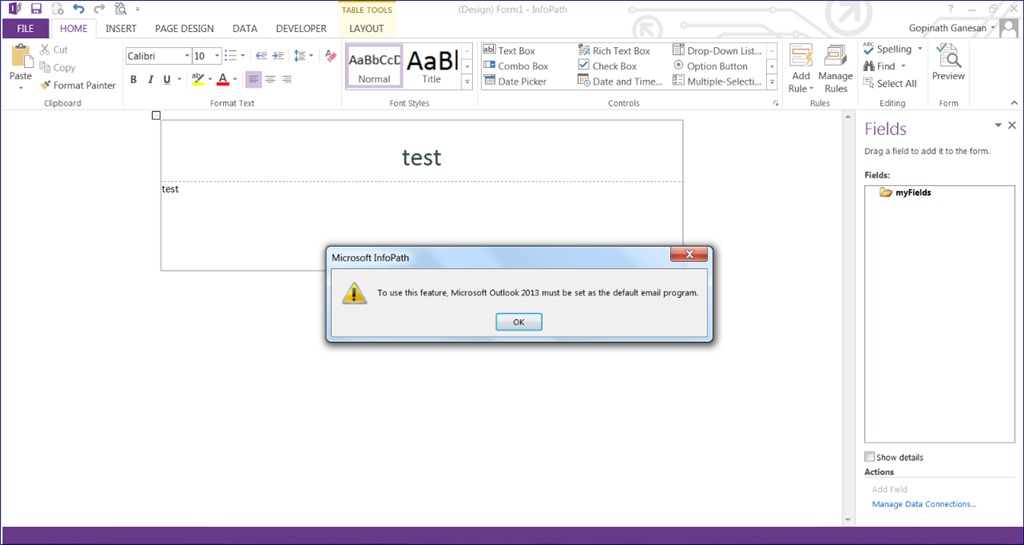Toggle italic formatting
Viewport: 1024px width, 545px height.
coord(150,80)
